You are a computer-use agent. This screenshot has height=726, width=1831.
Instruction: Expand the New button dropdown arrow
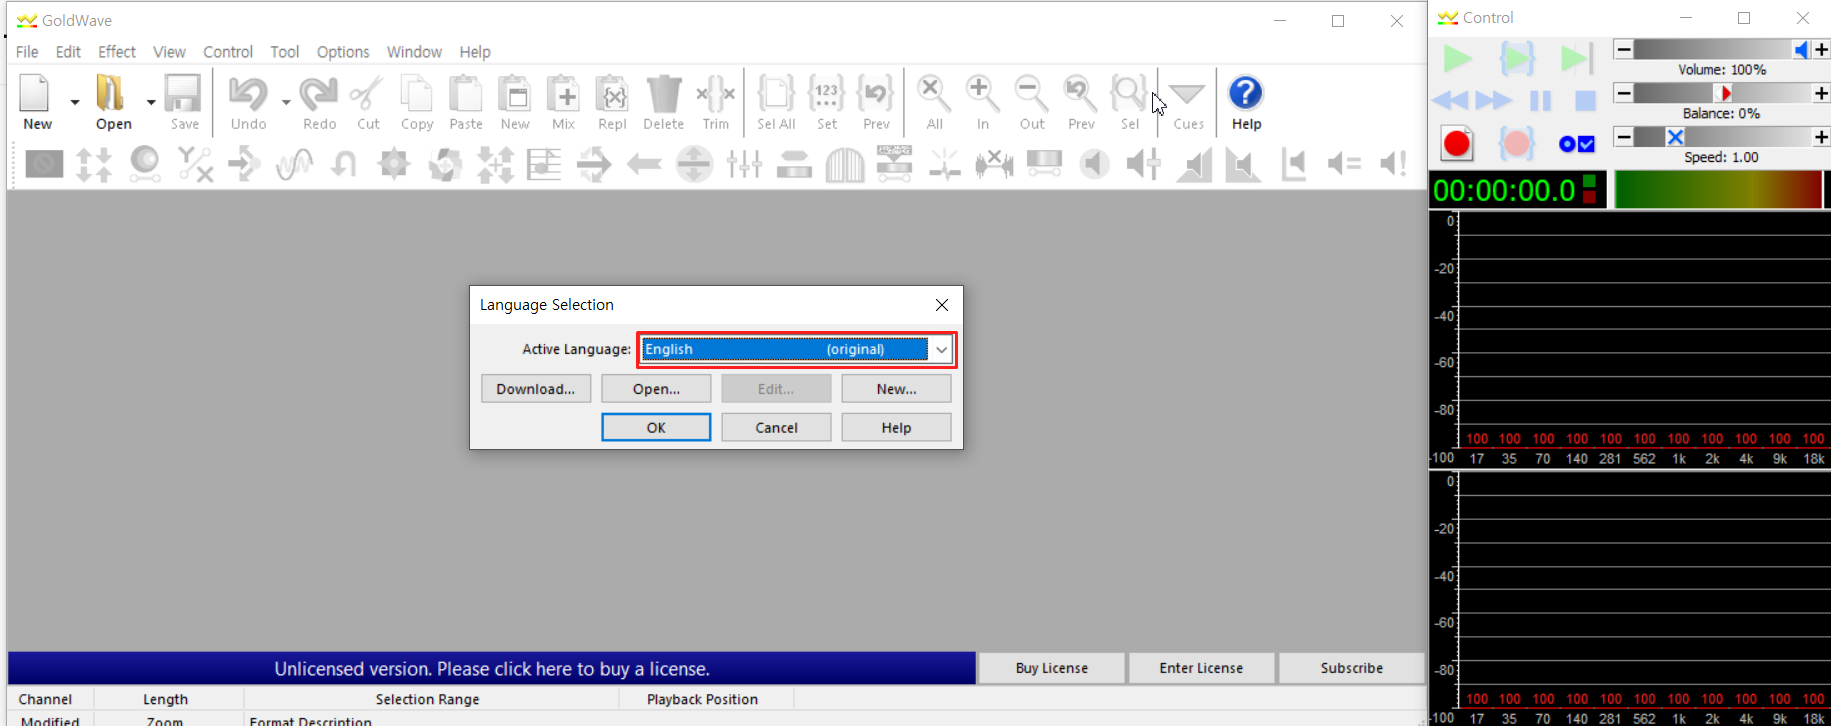point(75,102)
